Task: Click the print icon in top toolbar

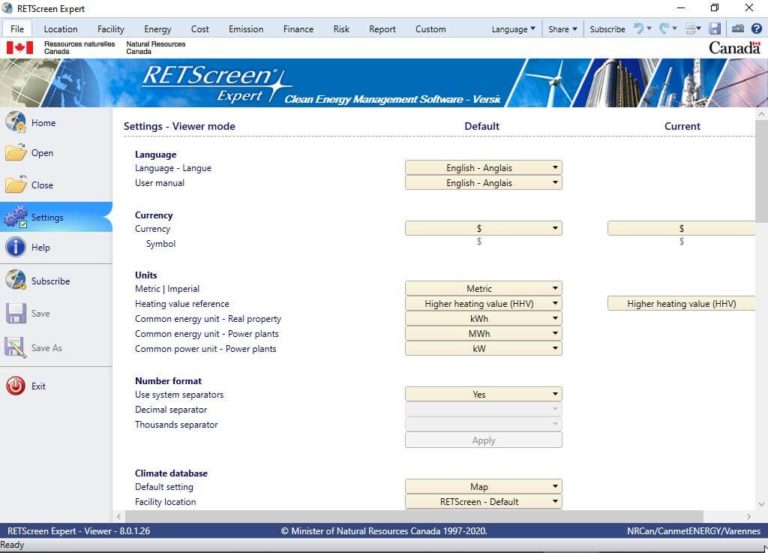Action: point(691,29)
